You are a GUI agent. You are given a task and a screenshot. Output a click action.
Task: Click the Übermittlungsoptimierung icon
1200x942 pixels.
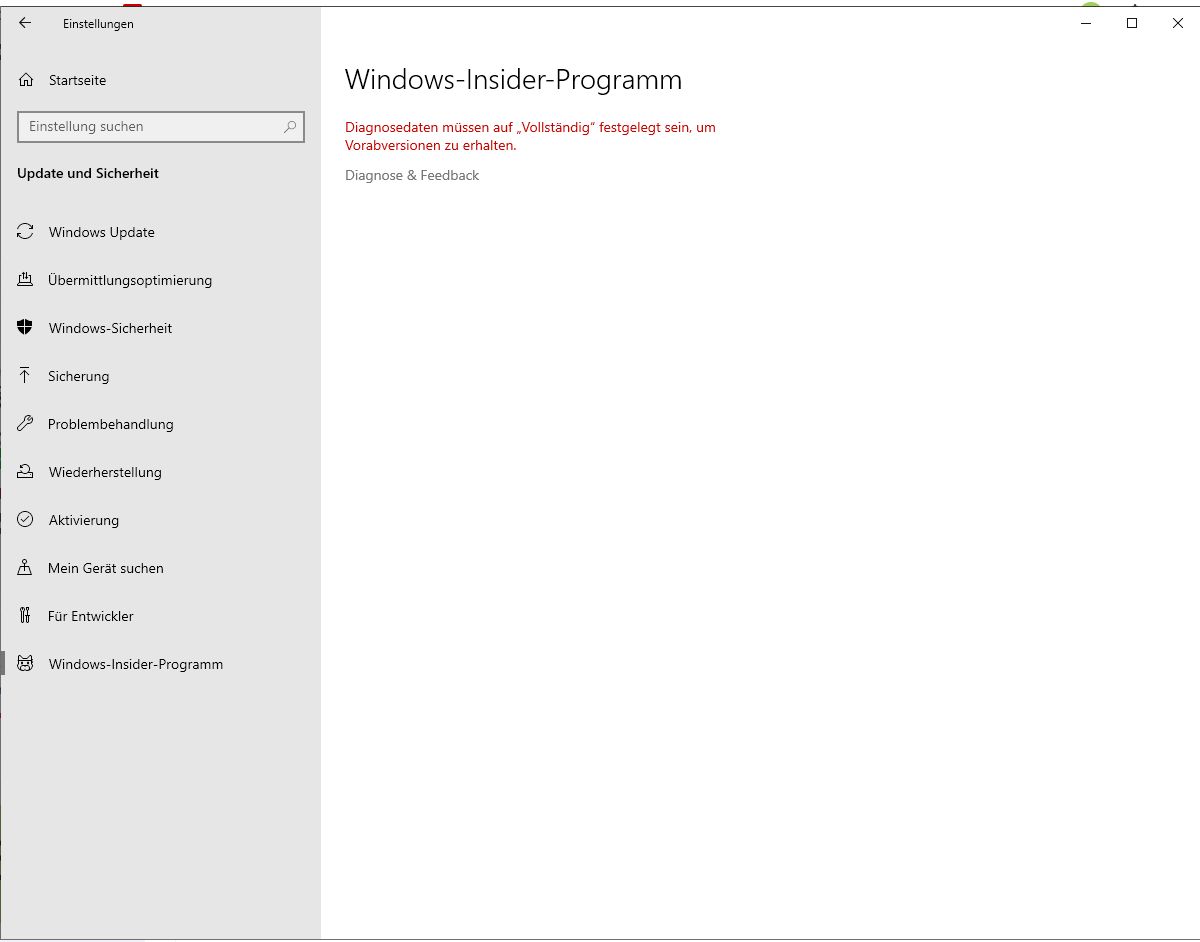(x=26, y=280)
